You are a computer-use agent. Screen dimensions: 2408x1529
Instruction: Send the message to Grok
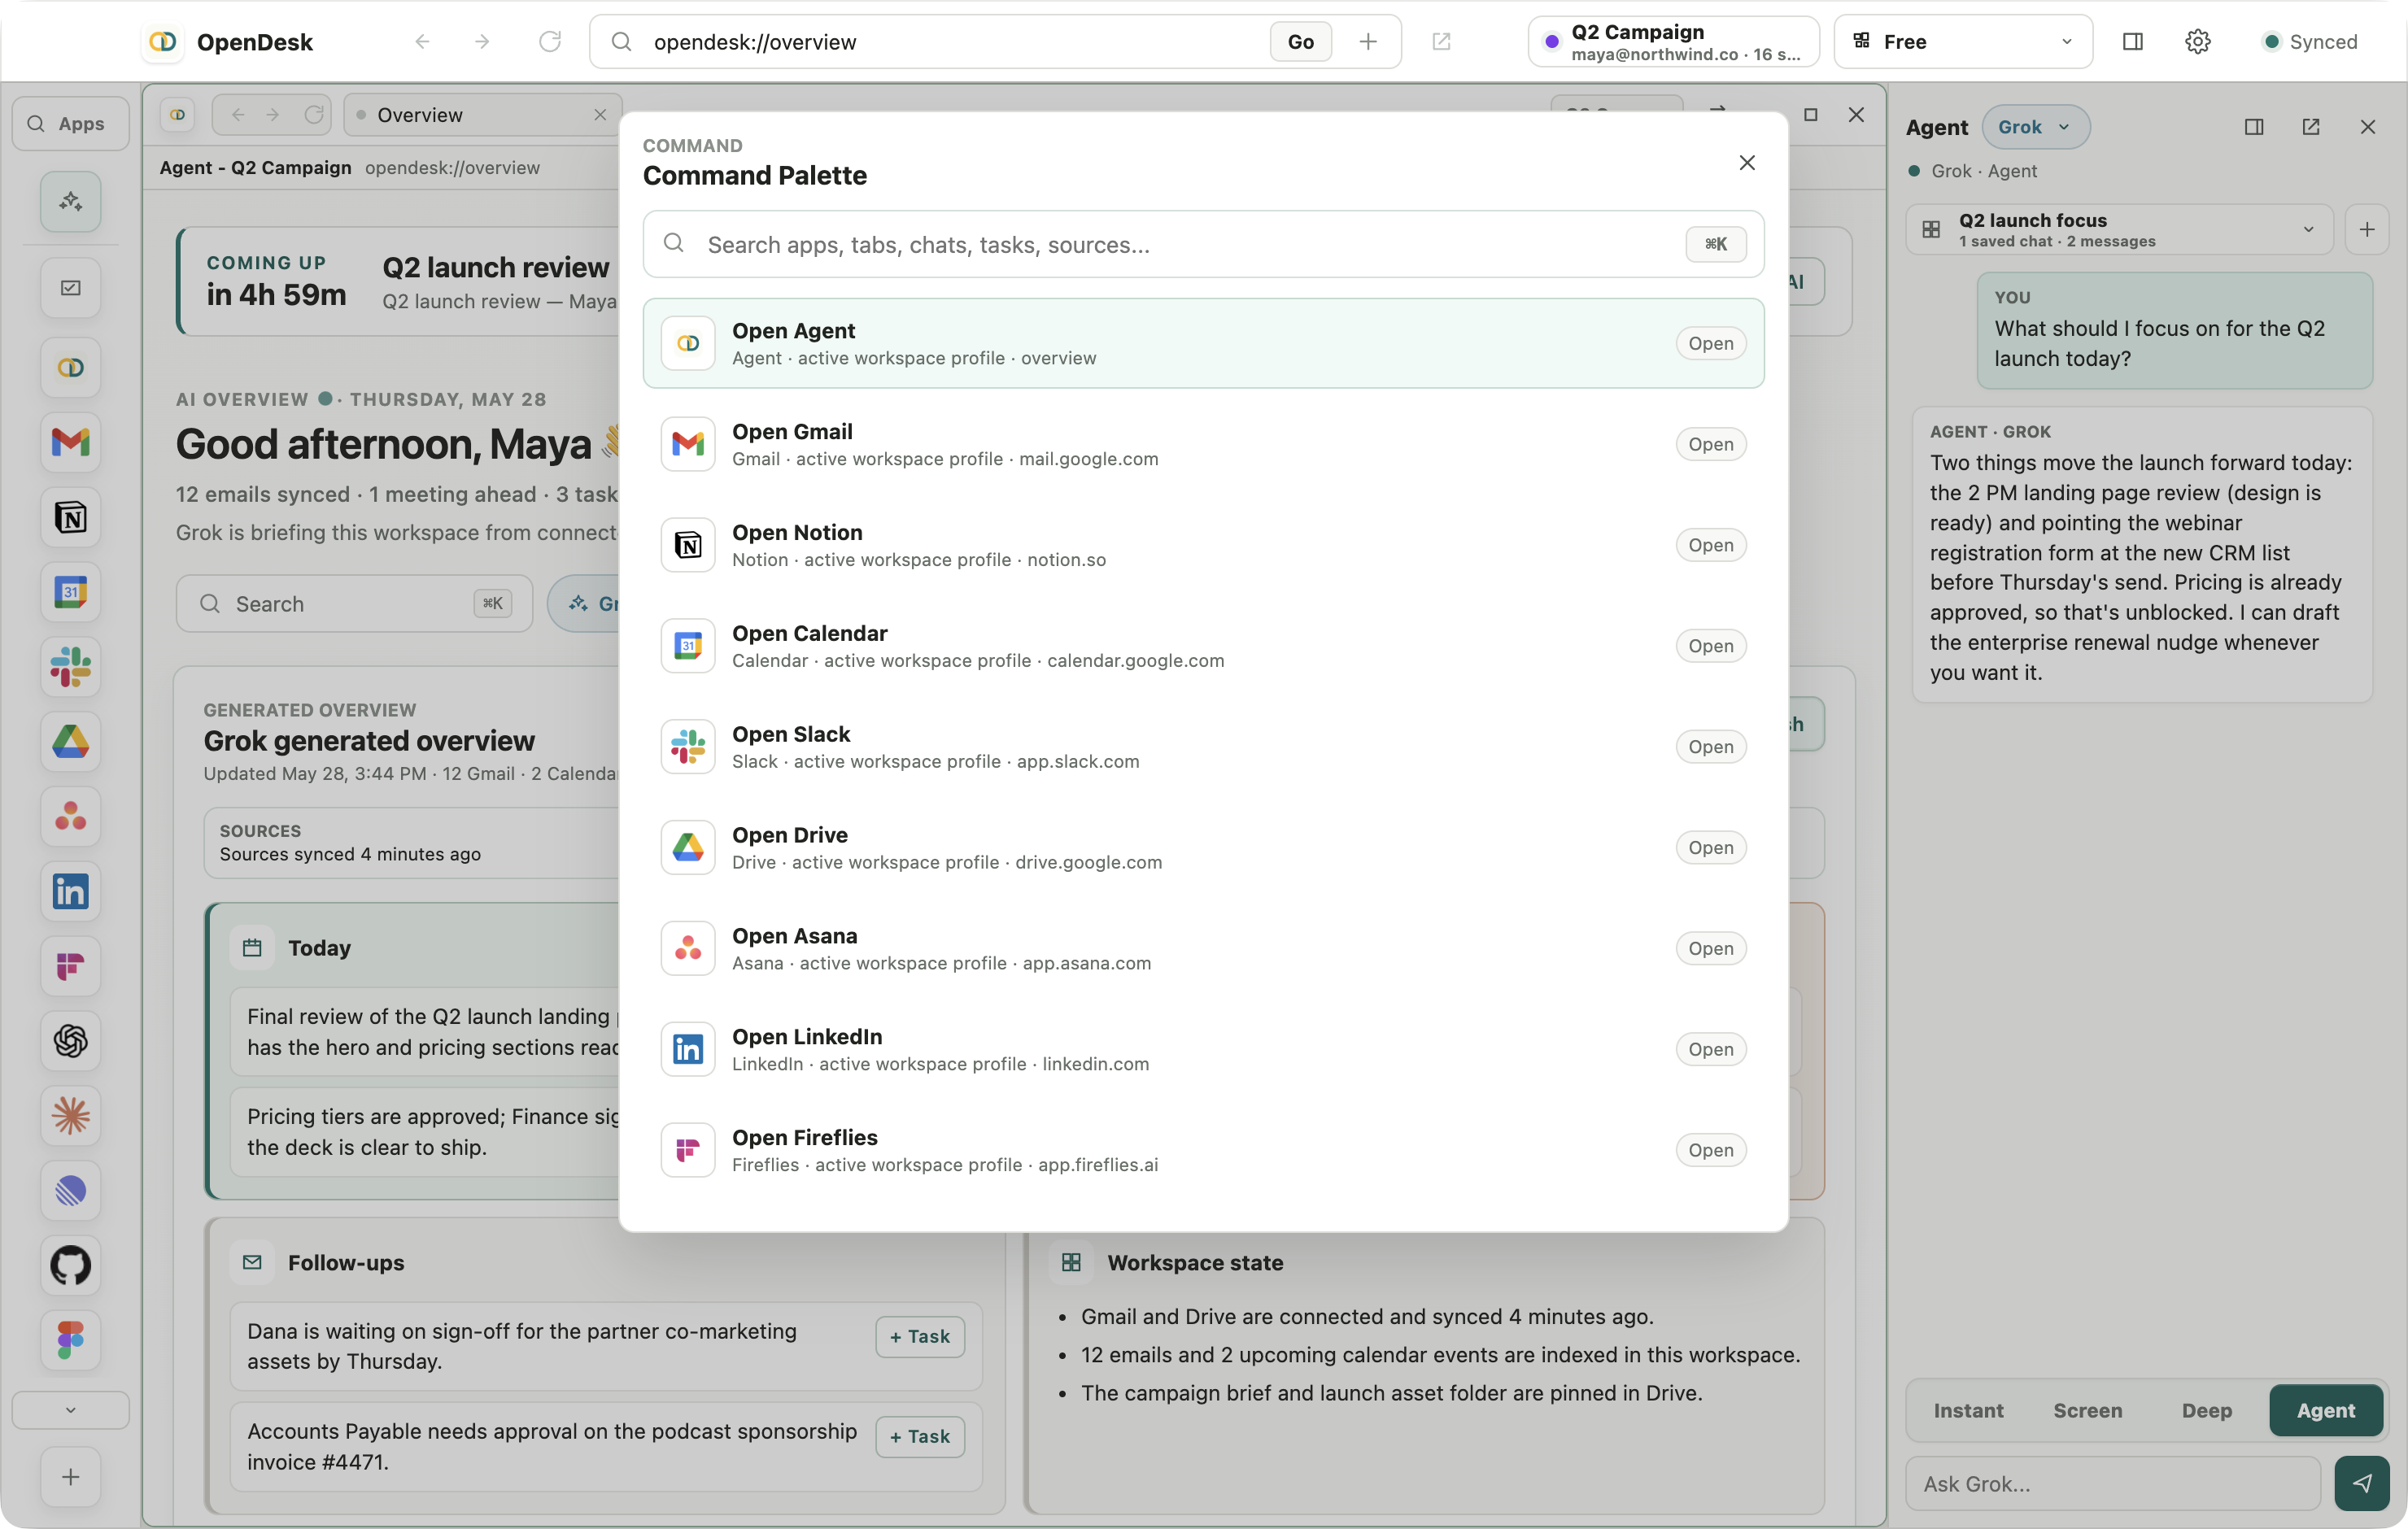point(2362,1483)
